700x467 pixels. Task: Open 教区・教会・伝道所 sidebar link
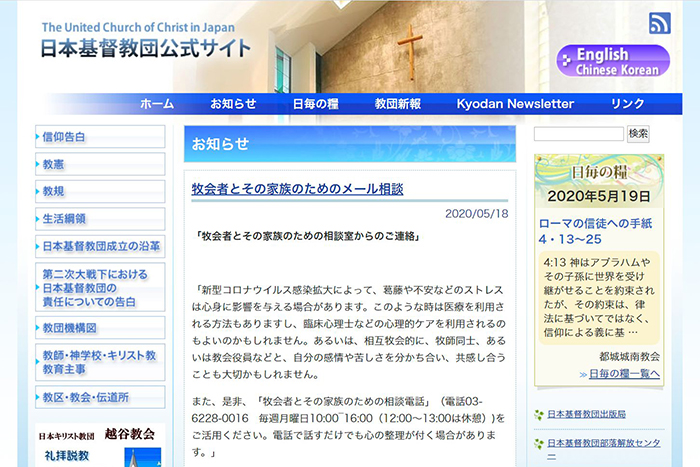pos(100,397)
